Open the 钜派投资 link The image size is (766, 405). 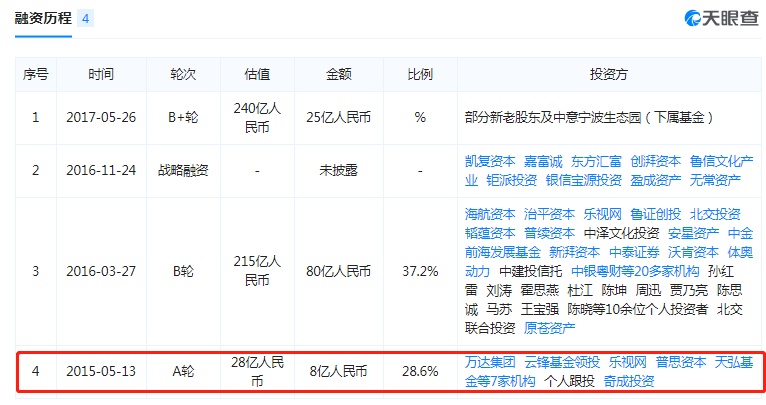pos(511,180)
